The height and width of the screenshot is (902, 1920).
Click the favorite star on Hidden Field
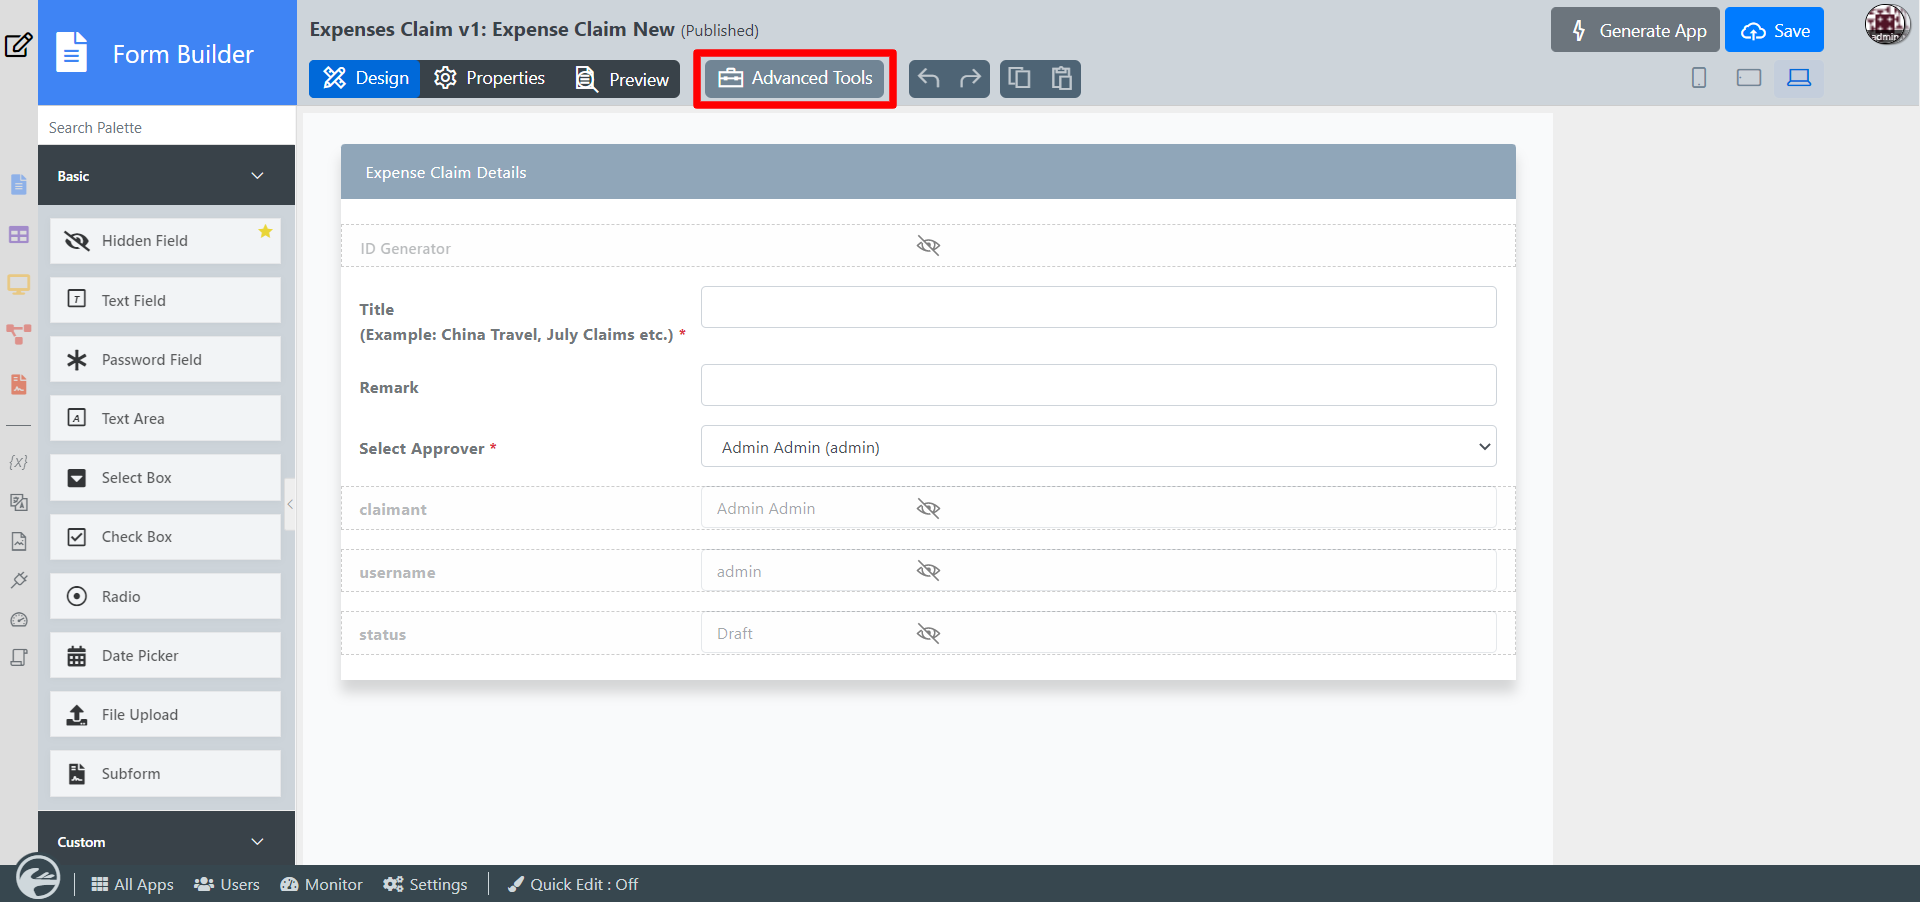(x=265, y=232)
